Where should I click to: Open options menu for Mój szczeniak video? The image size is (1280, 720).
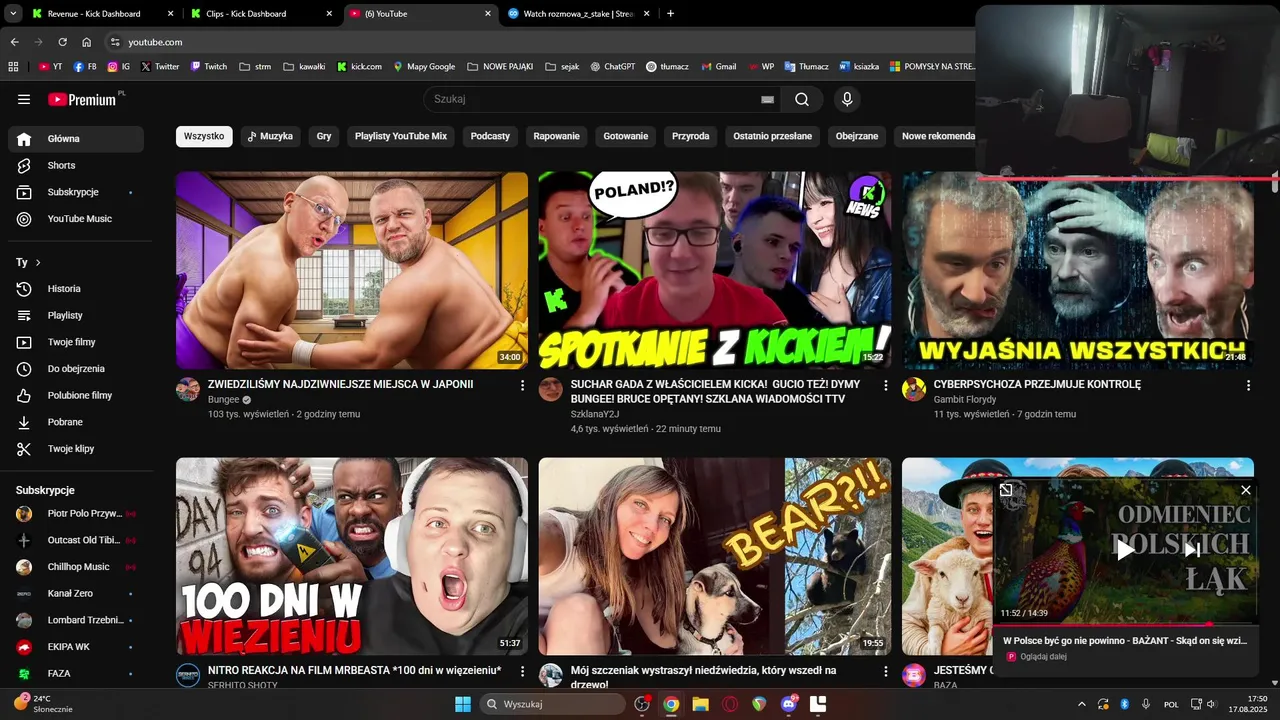885,671
